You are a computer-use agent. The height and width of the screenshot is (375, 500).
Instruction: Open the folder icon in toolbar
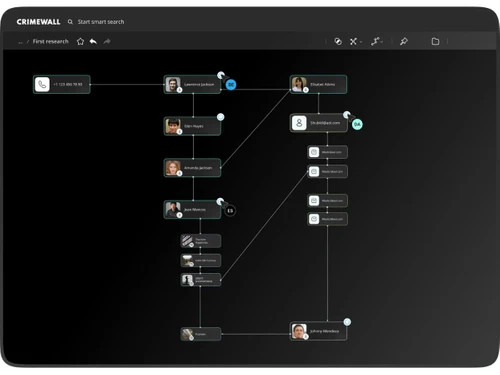(435, 41)
